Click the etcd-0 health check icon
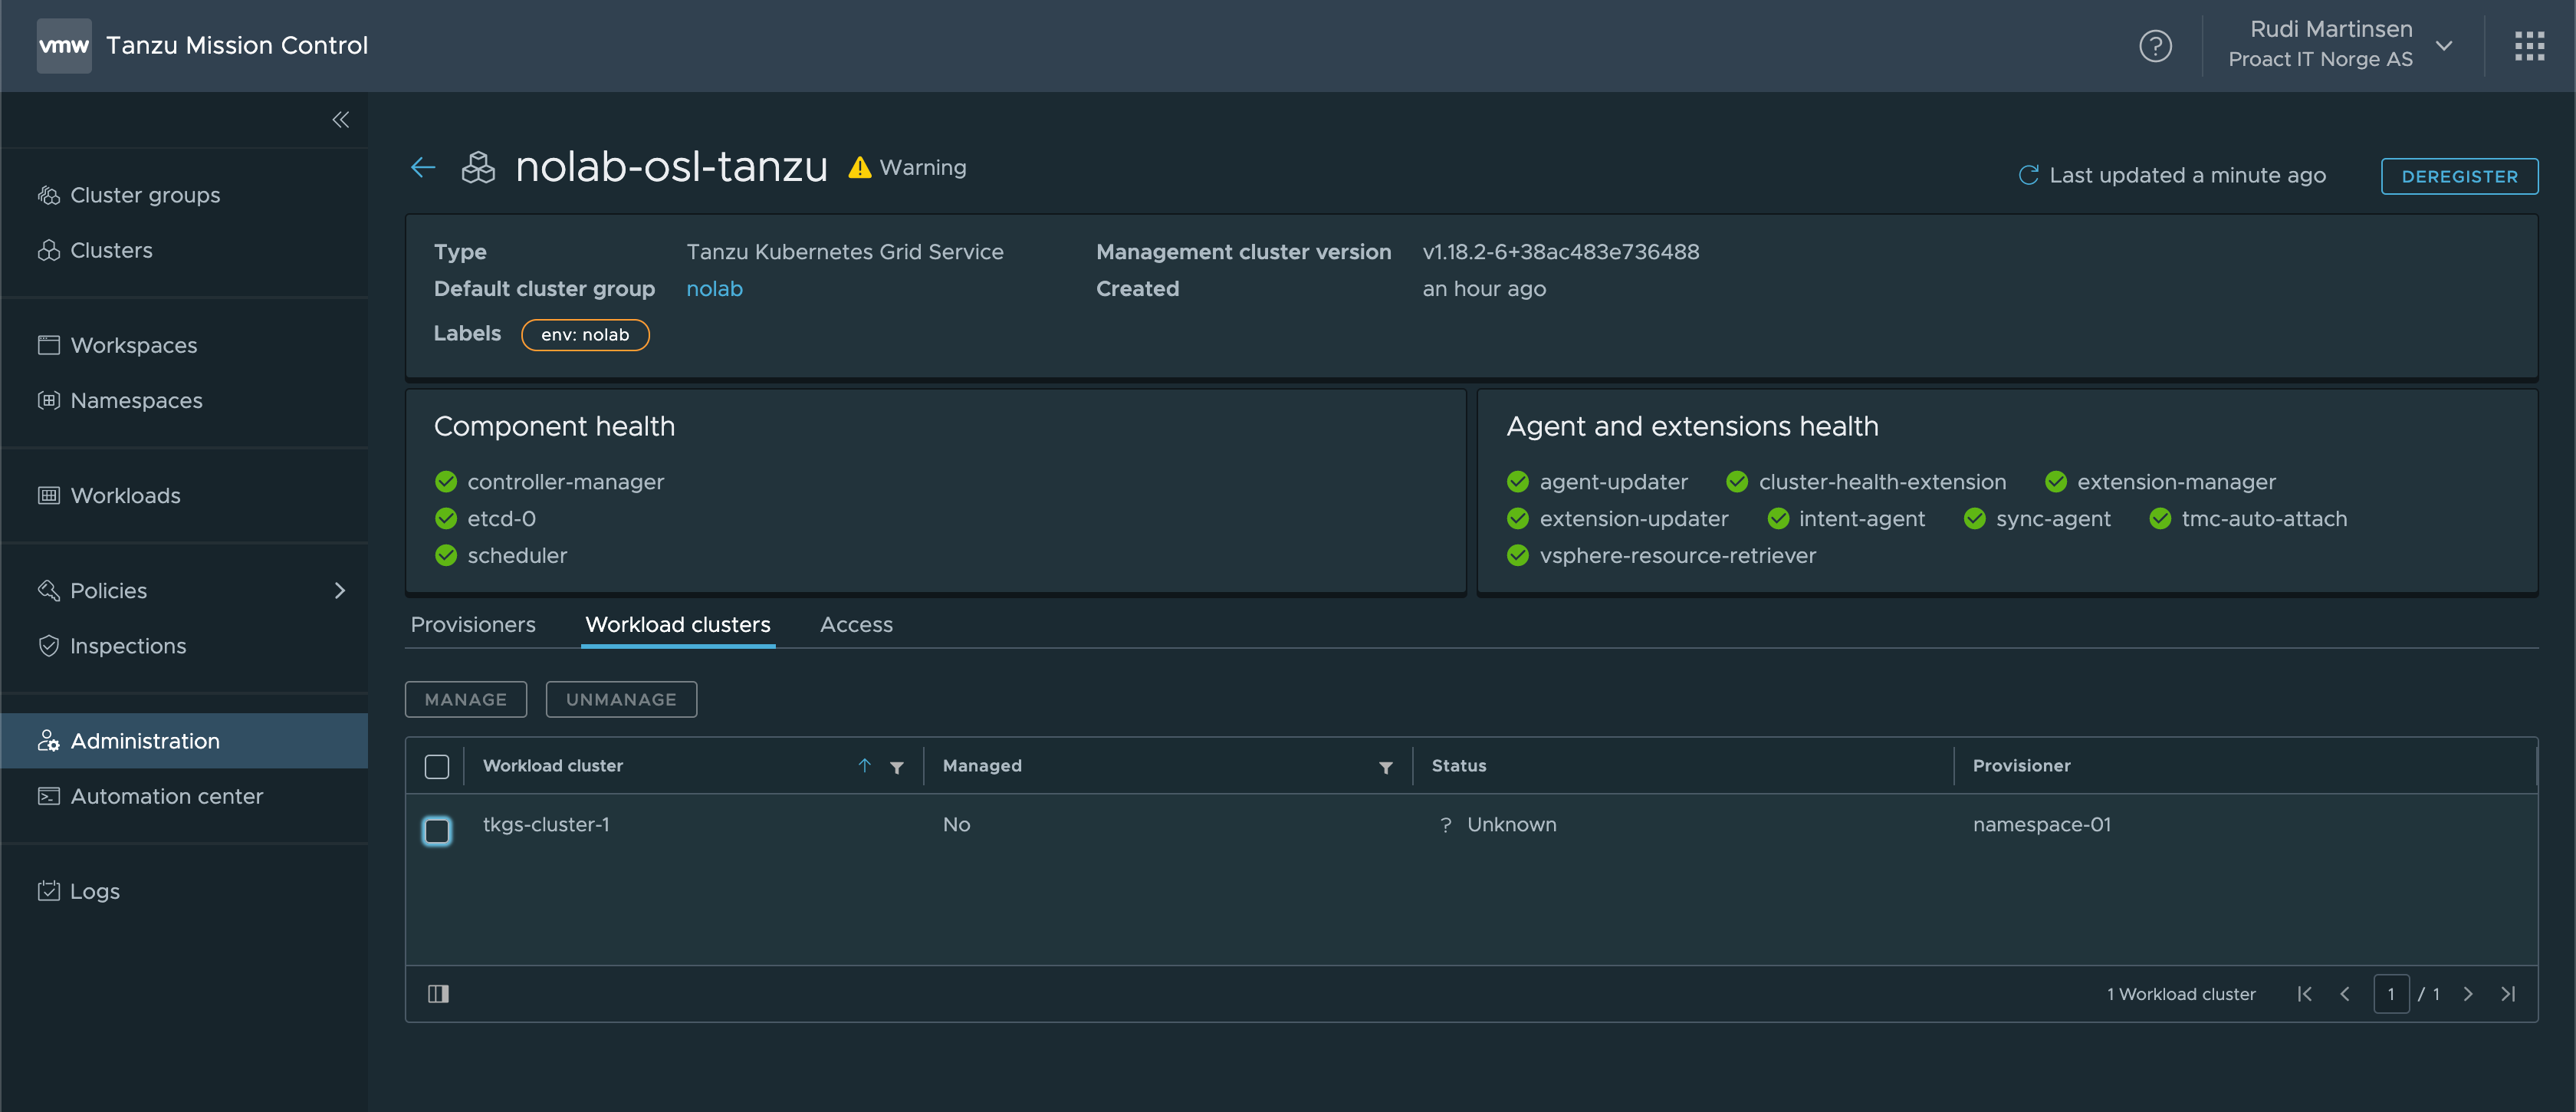Screen dimensions: 2576x1112 [446, 518]
